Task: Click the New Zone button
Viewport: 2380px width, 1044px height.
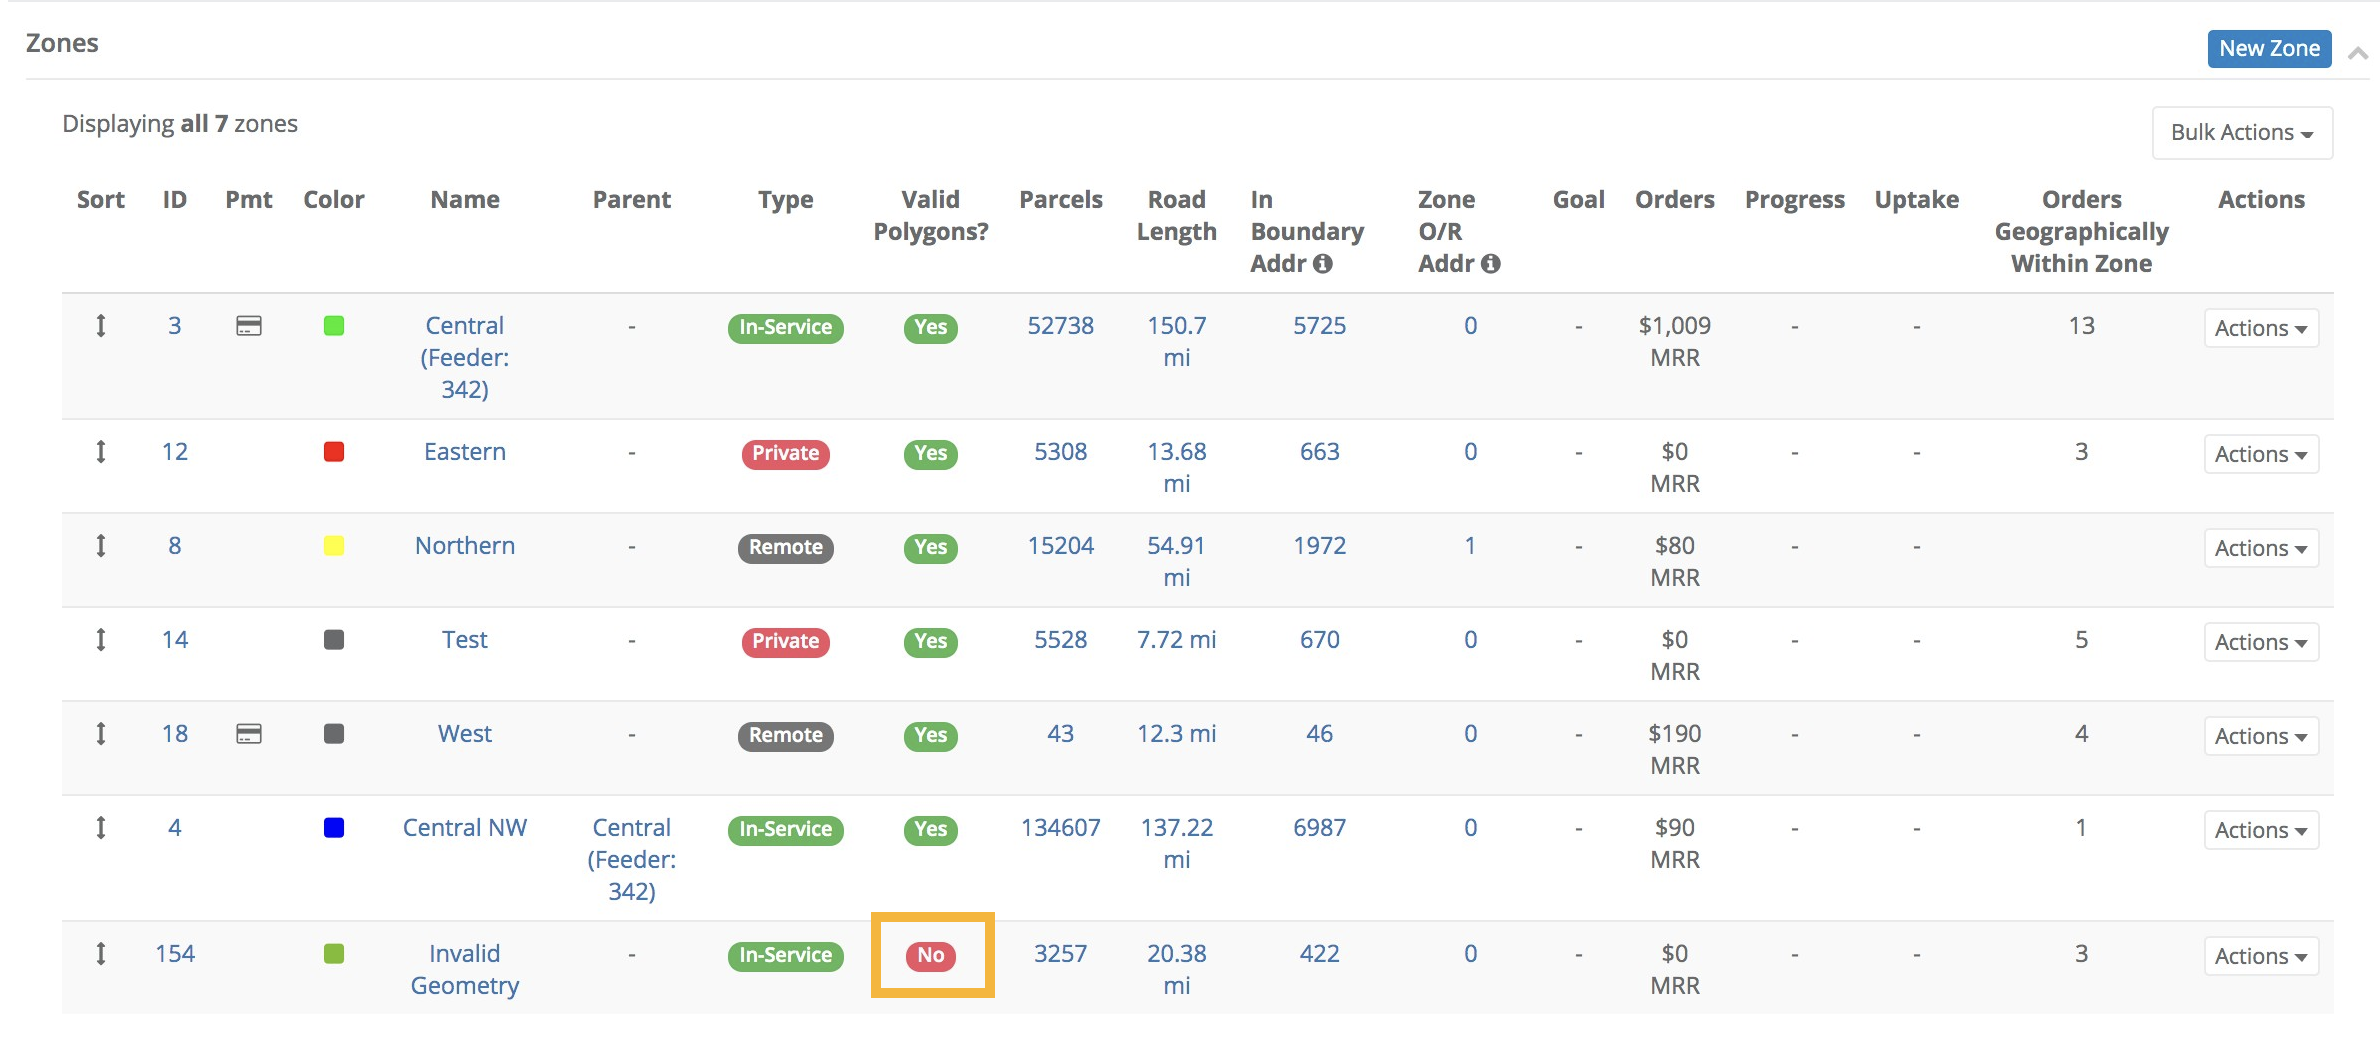Action: coord(2268,48)
